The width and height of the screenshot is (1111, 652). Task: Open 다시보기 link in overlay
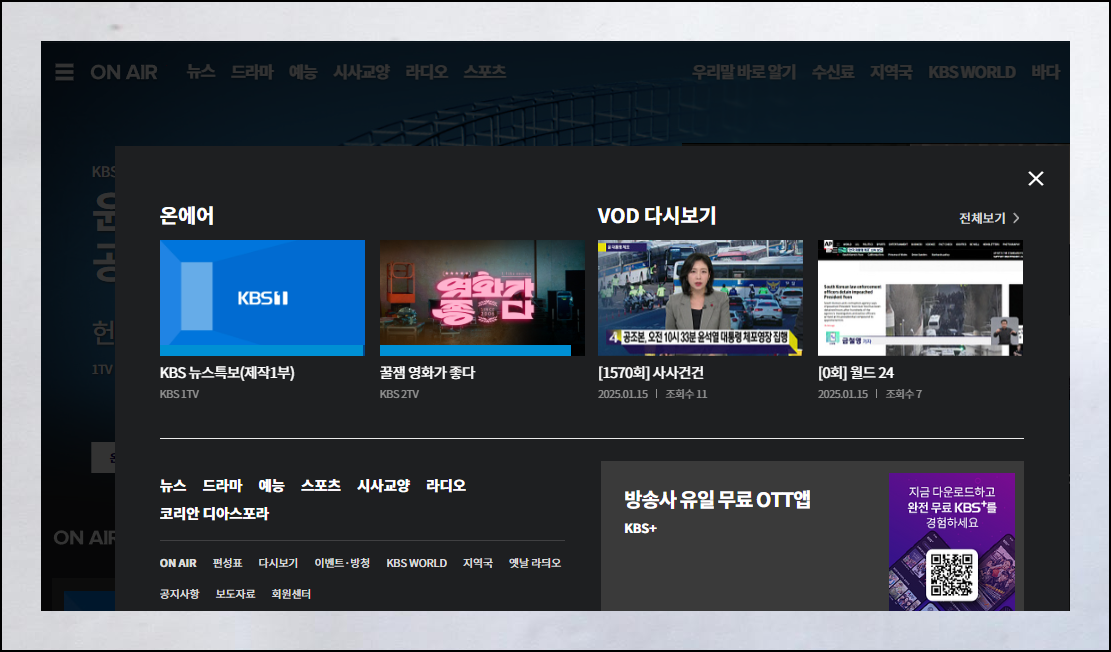pos(278,563)
